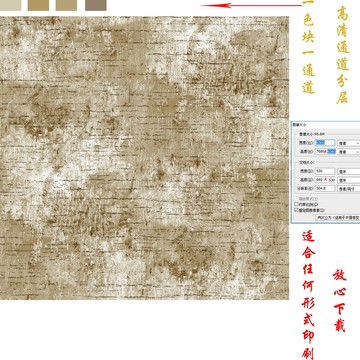Click the document width field showing 530
360x360 pixels.
tap(325, 171)
